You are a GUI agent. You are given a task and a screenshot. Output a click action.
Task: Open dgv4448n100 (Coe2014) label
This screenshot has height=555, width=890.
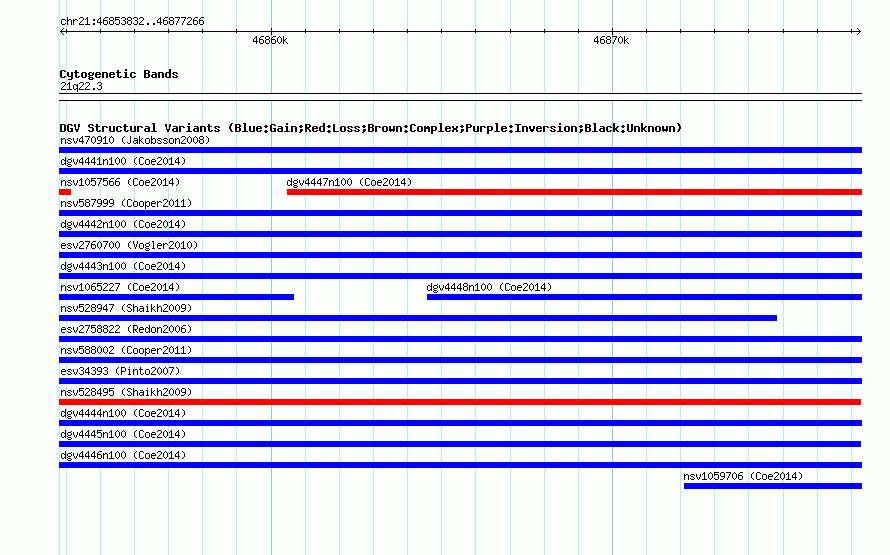(x=489, y=287)
